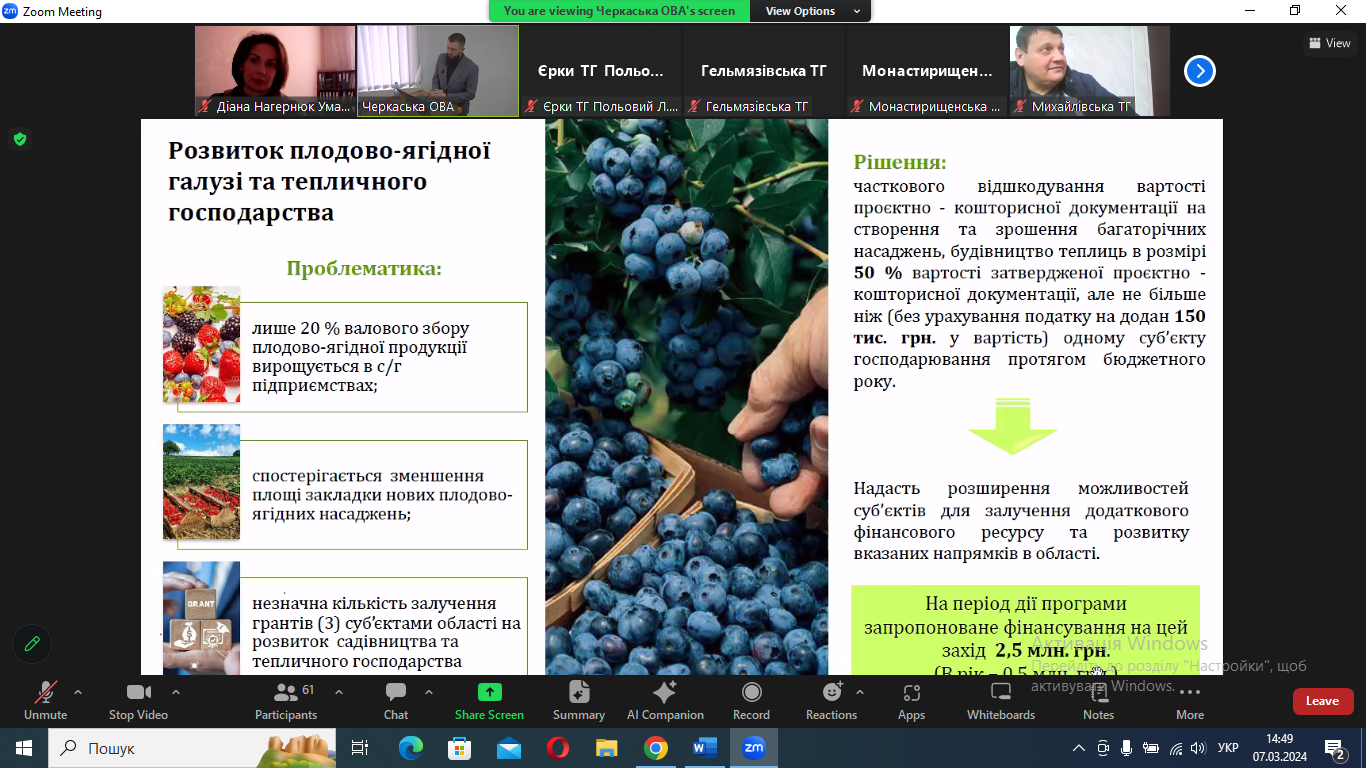Open network settings in system tray
The image size is (1366, 768).
[x=1175, y=748]
